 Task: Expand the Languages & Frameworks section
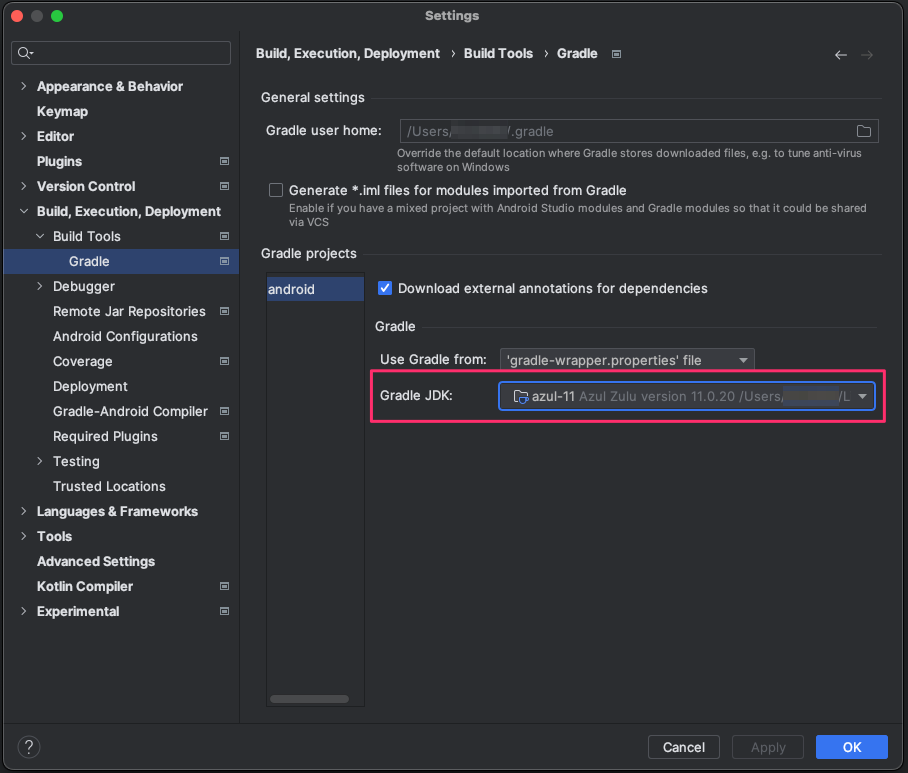click(24, 511)
